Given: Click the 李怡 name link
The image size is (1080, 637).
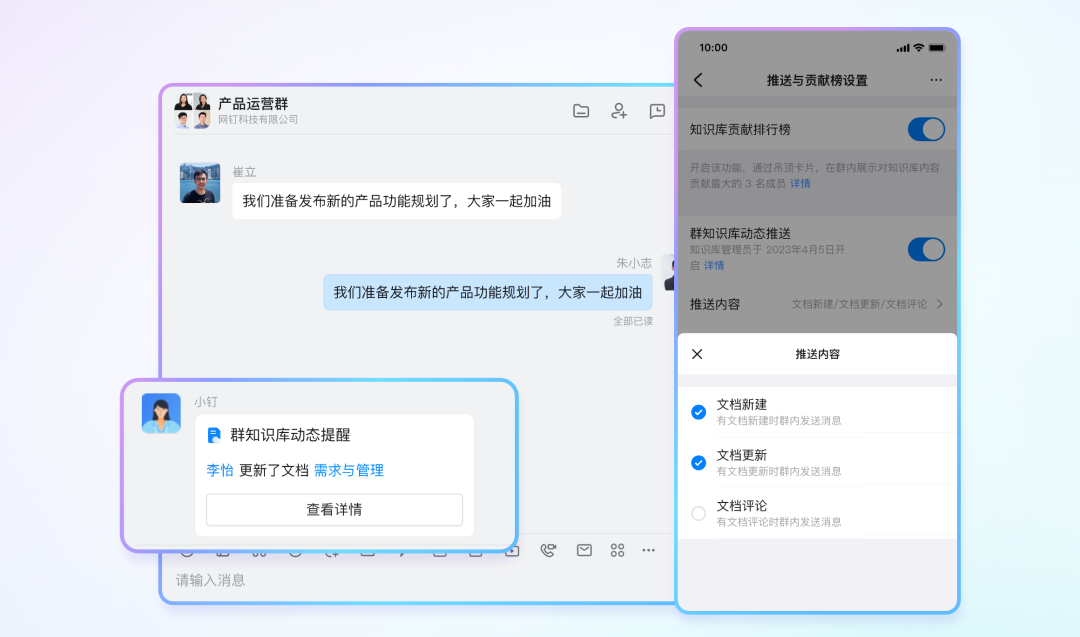Looking at the screenshot, I should [x=220, y=470].
